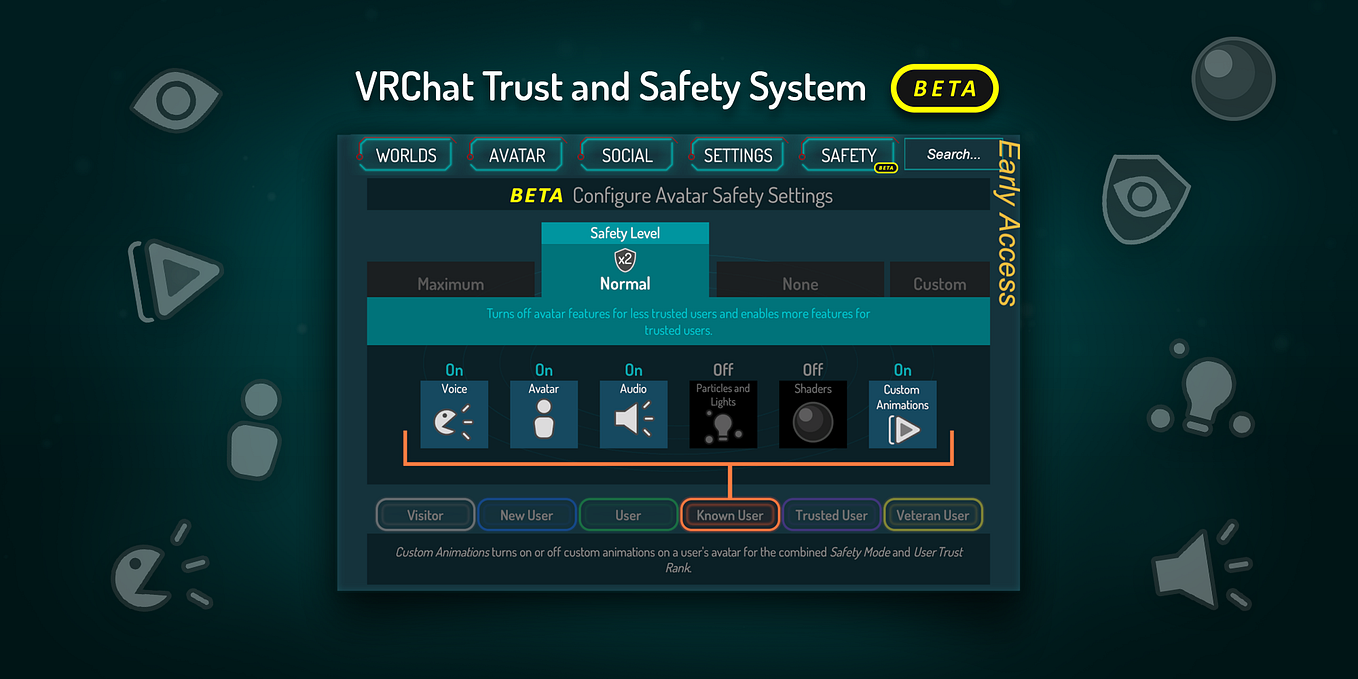Image resolution: width=1358 pixels, height=679 pixels.
Task: Switch to the SOCIAL tab
Action: (x=626, y=155)
